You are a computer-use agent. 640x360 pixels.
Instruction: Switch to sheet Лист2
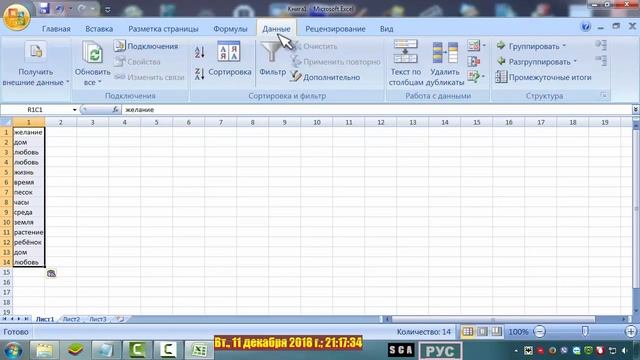click(71, 319)
